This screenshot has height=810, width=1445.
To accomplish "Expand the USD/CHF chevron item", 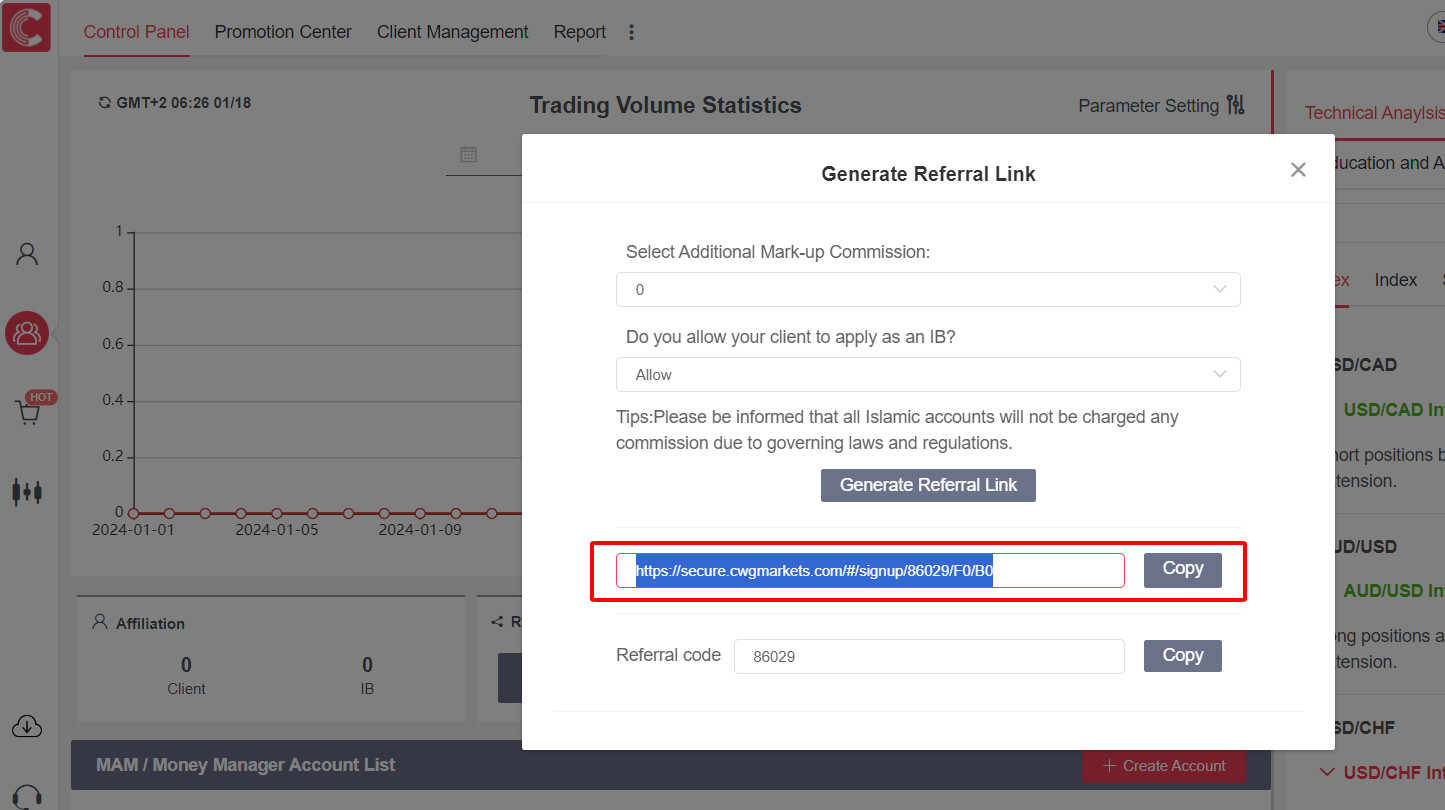I will (1327, 772).
